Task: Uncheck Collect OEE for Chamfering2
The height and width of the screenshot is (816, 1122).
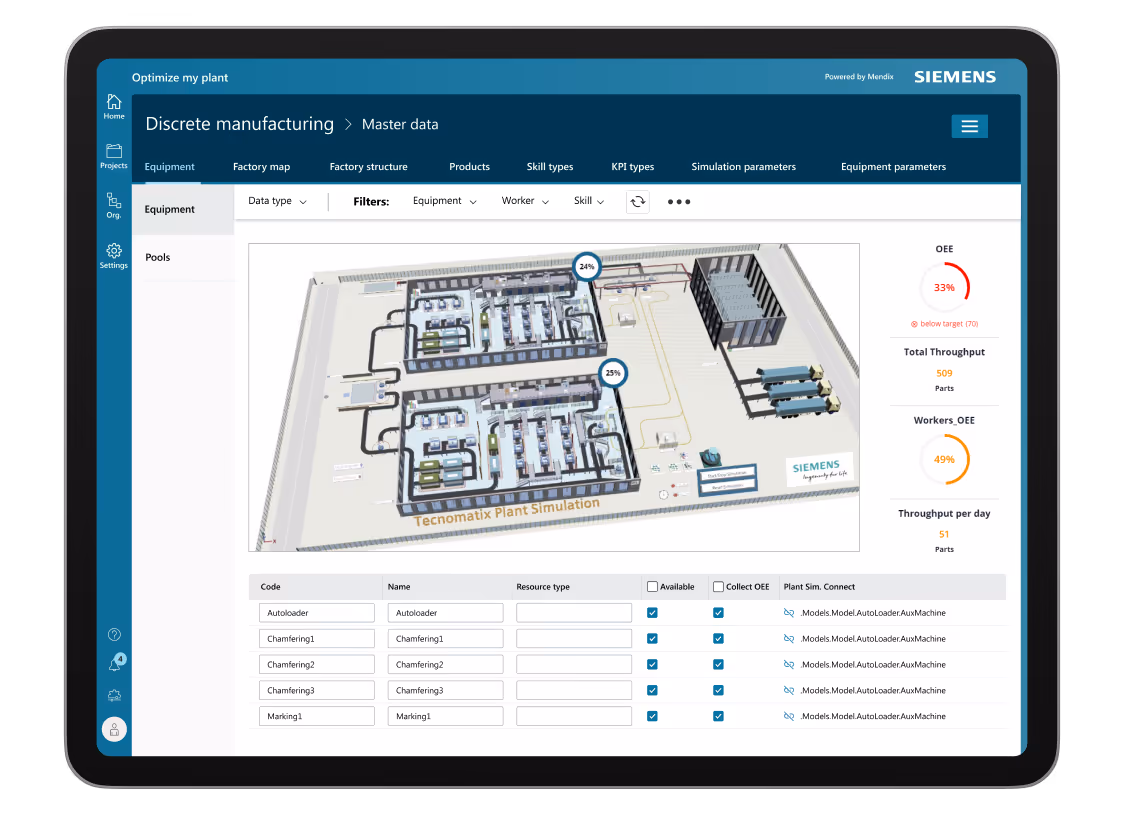Action: click(718, 664)
